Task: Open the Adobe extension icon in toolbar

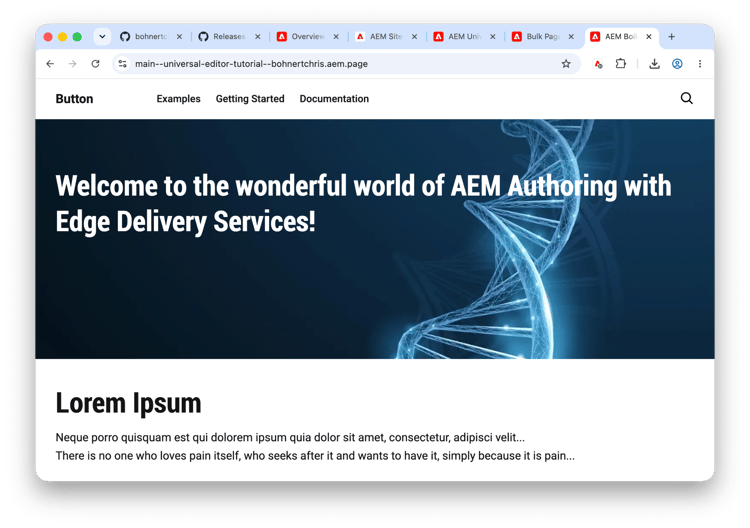Action: tap(598, 64)
